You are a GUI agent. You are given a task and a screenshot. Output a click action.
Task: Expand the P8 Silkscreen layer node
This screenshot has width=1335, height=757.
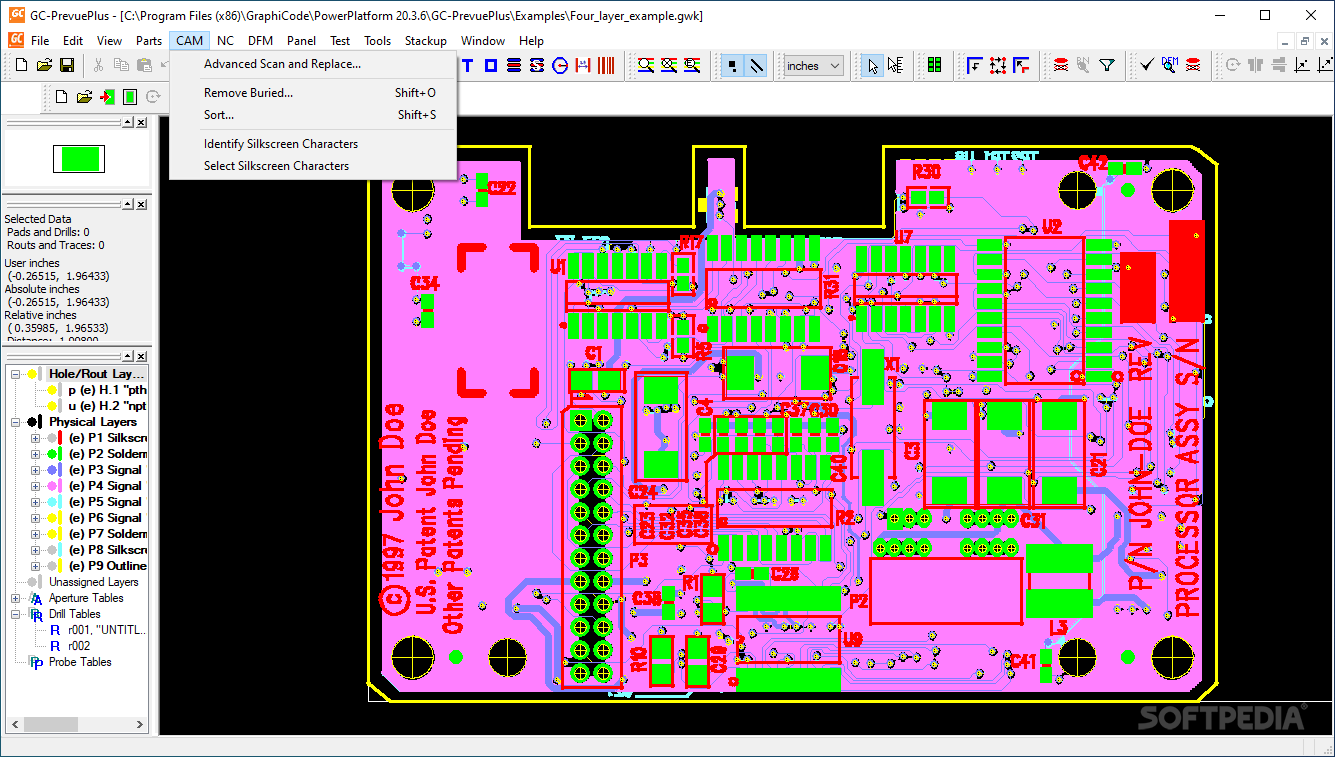click(36, 550)
